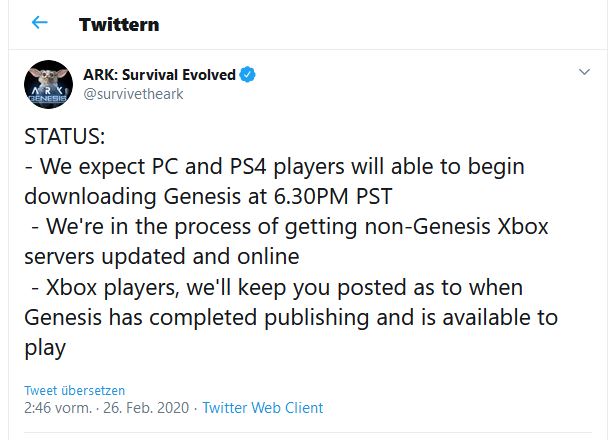Screen dimensions: 614x440
Task: Click line about non-Genesis Xbox process
Action: click(x=290, y=227)
